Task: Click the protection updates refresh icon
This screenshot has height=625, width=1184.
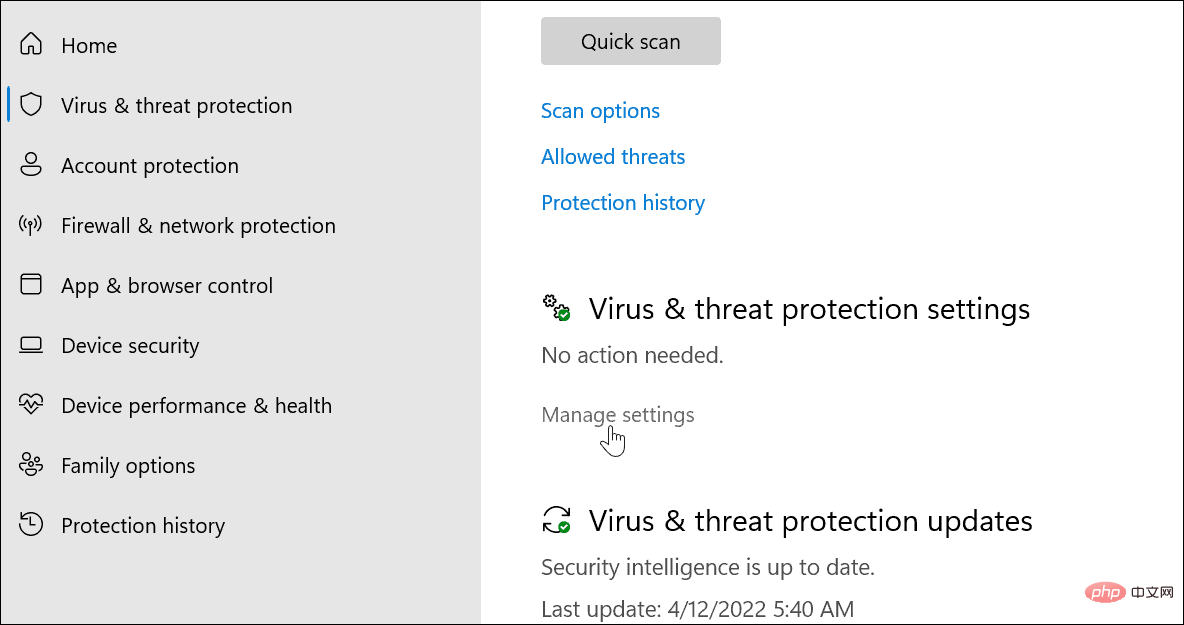Action: (x=556, y=520)
